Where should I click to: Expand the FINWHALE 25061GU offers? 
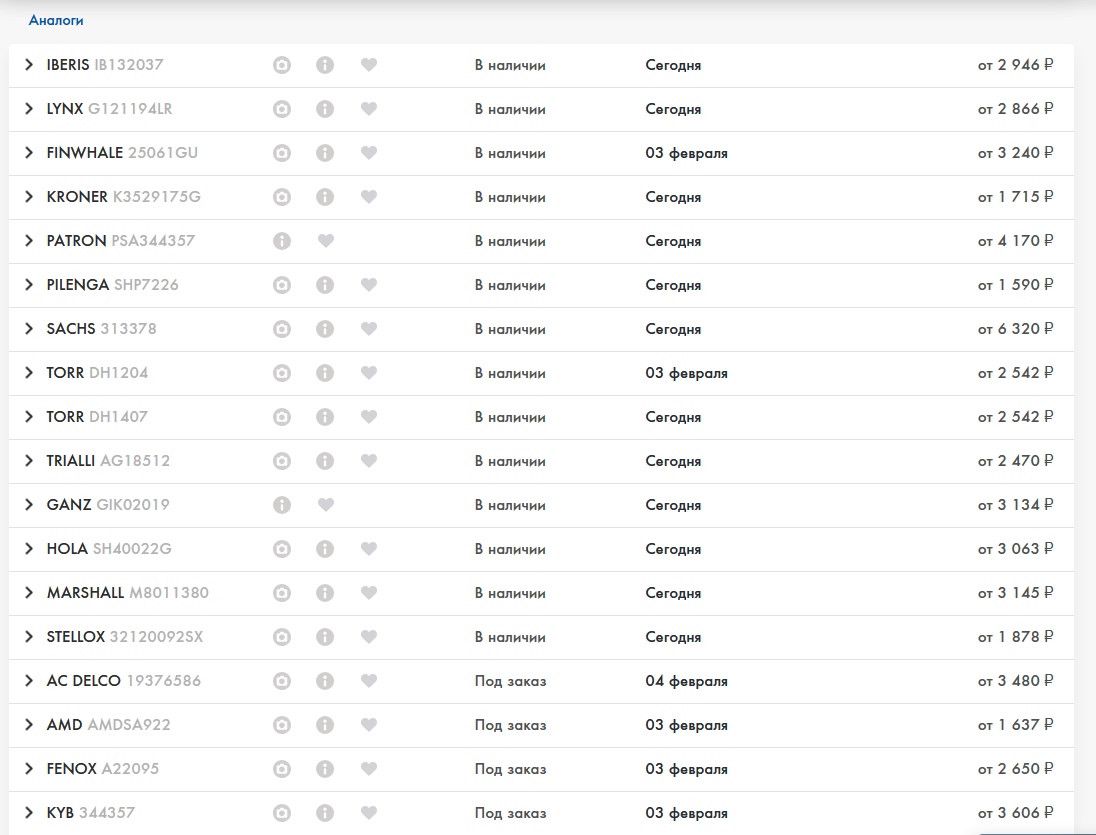(x=29, y=153)
